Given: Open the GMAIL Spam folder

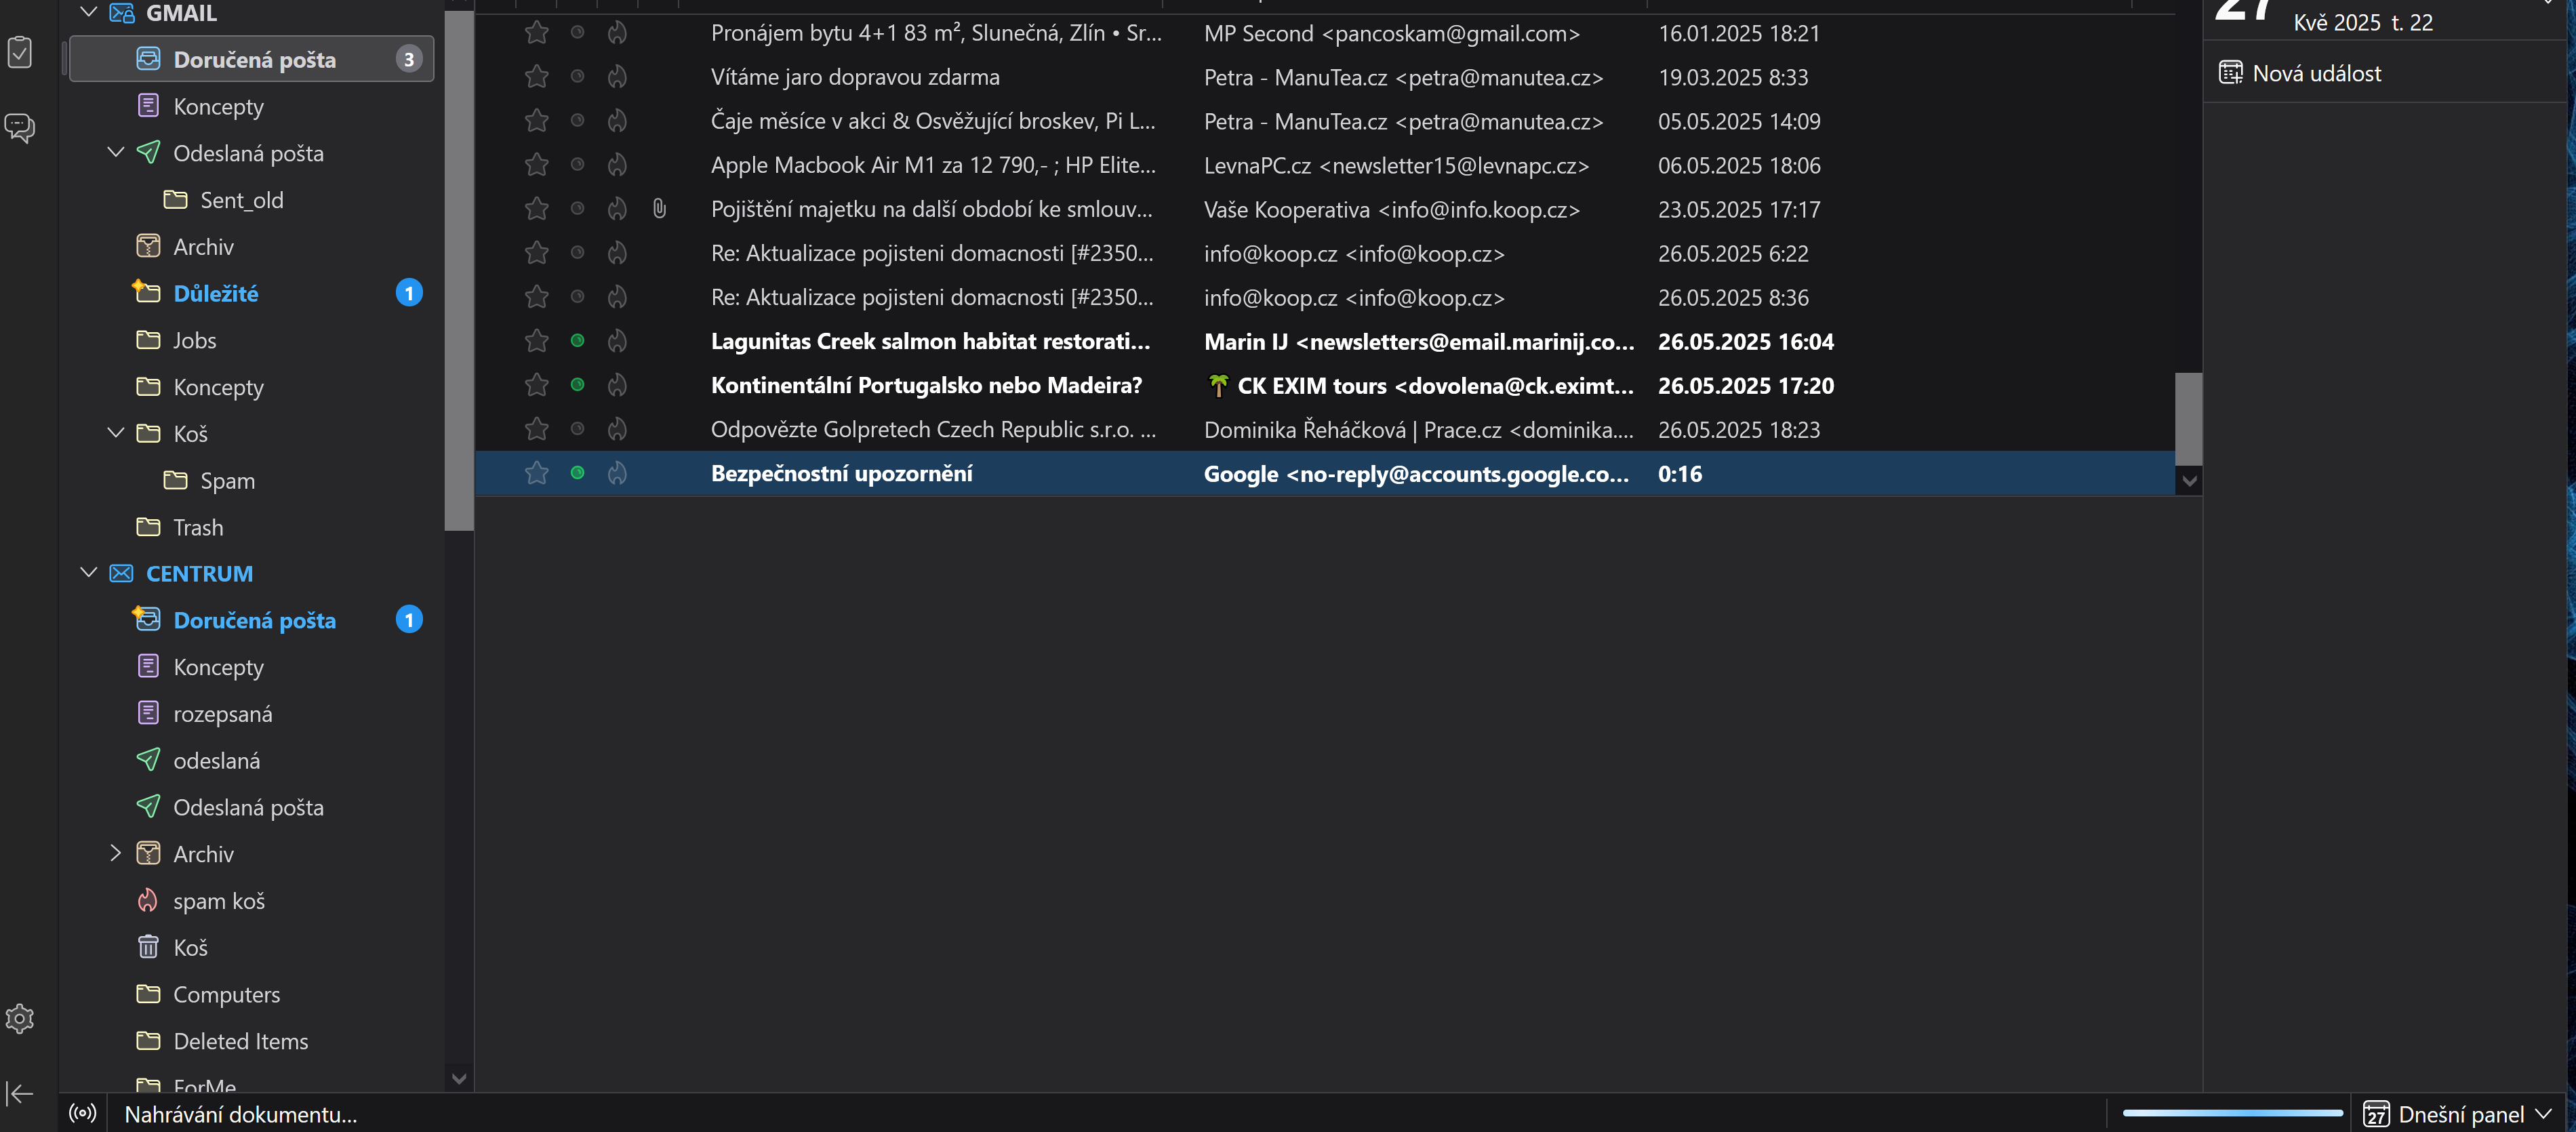Looking at the screenshot, I should (252, 480).
